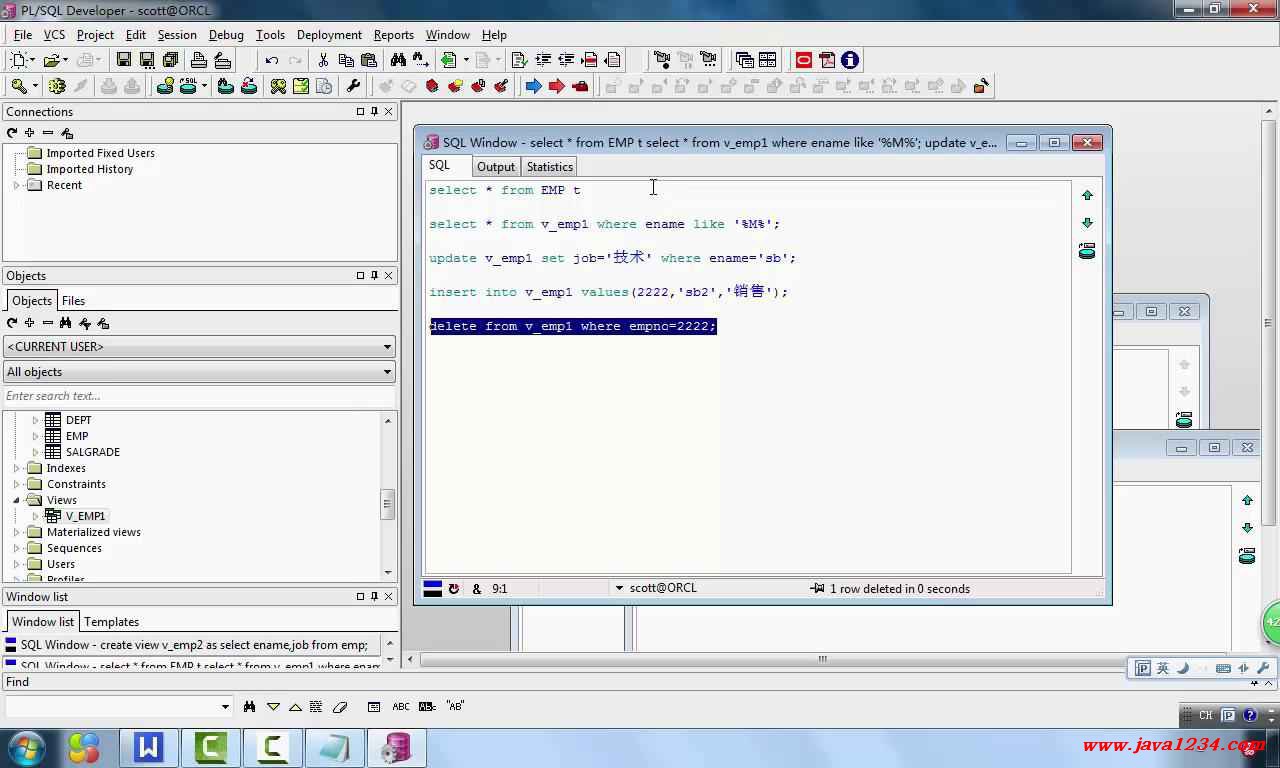Viewport: 1280px width, 768px height.
Task: Click the wrench Preferences icon
Action: point(353,86)
